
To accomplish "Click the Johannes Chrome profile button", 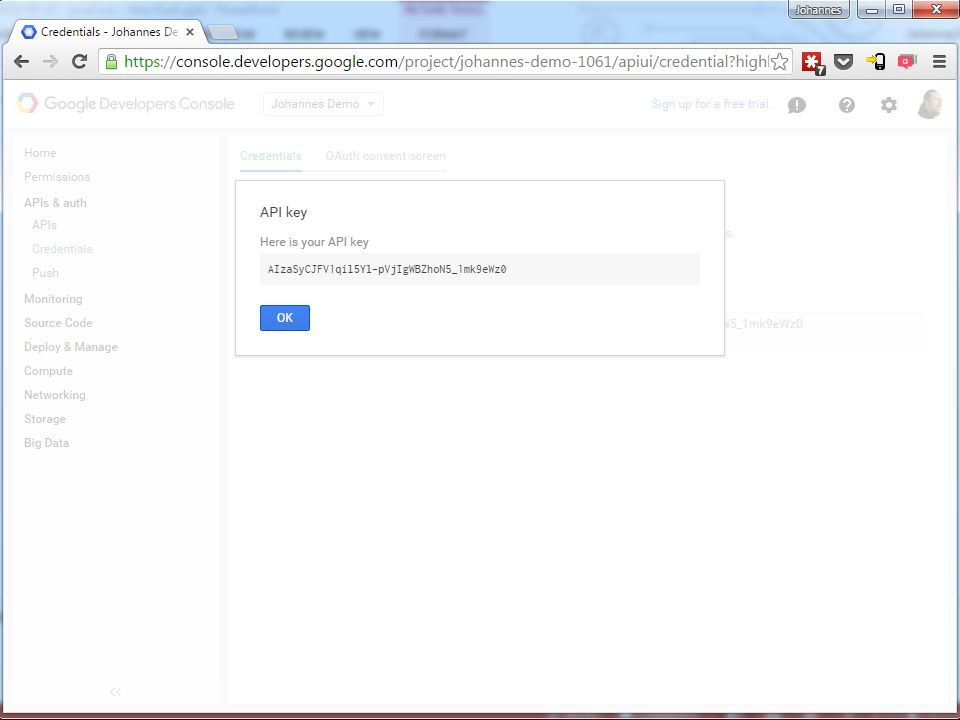I will 818,10.
